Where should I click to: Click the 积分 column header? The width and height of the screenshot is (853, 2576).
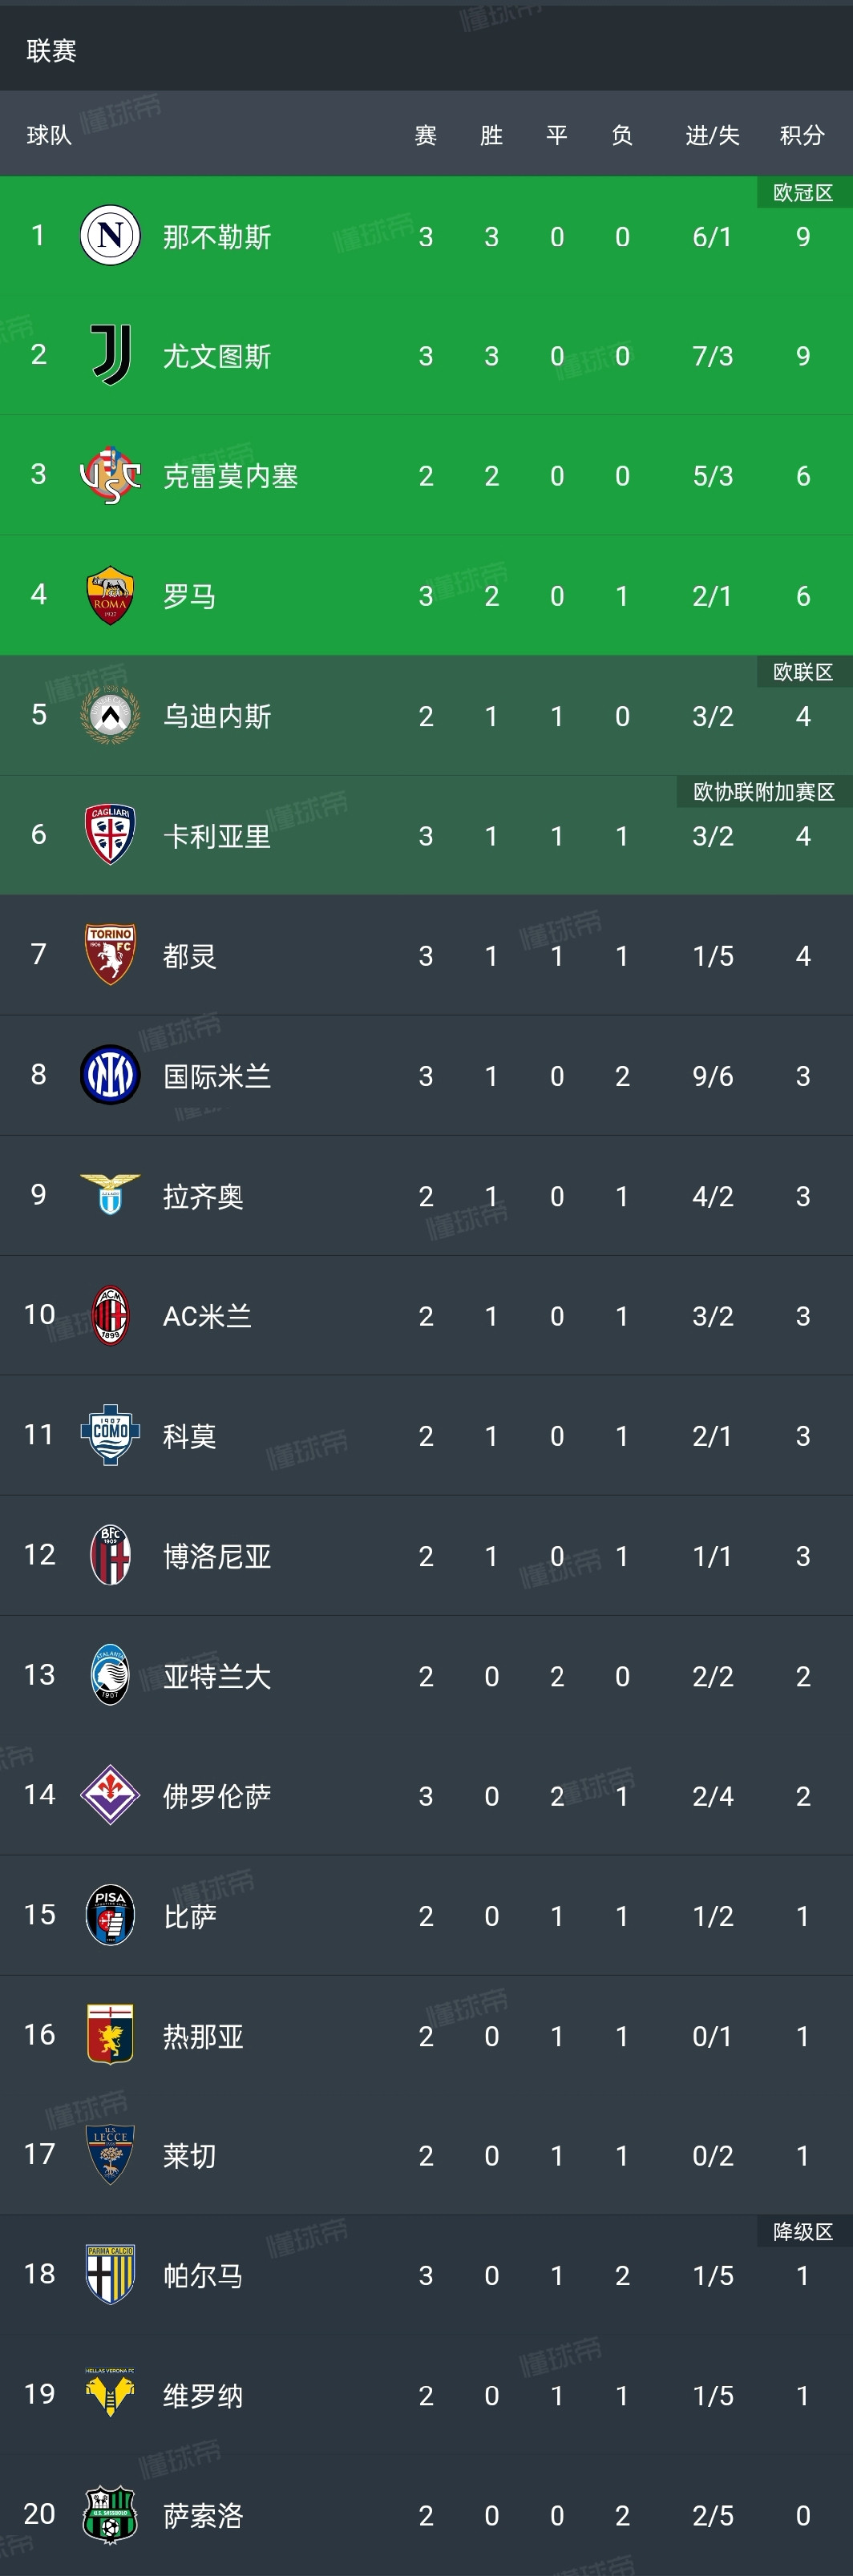tap(802, 135)
